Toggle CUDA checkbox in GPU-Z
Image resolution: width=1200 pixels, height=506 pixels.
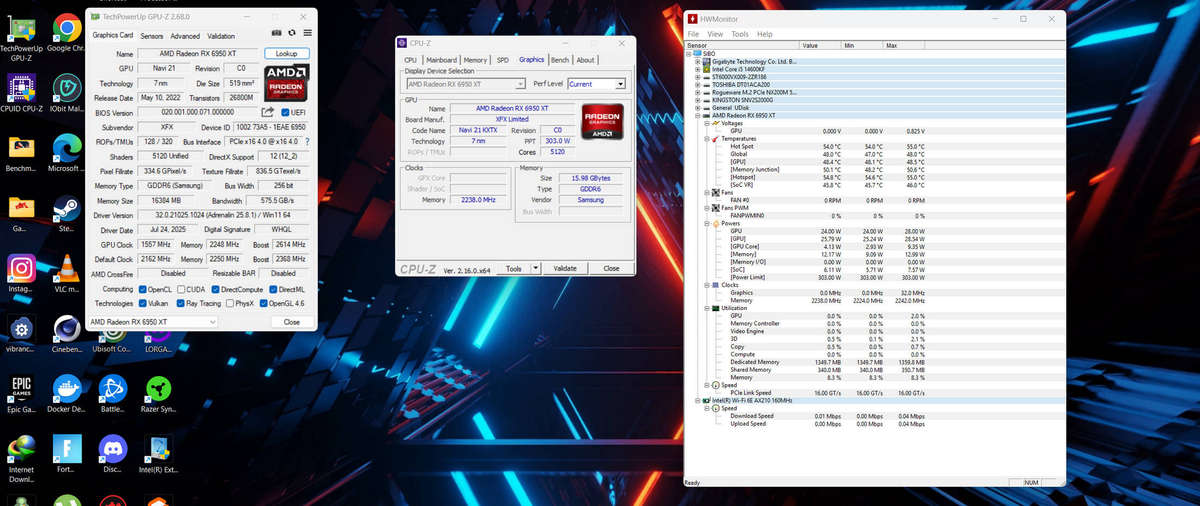point(181,289)
